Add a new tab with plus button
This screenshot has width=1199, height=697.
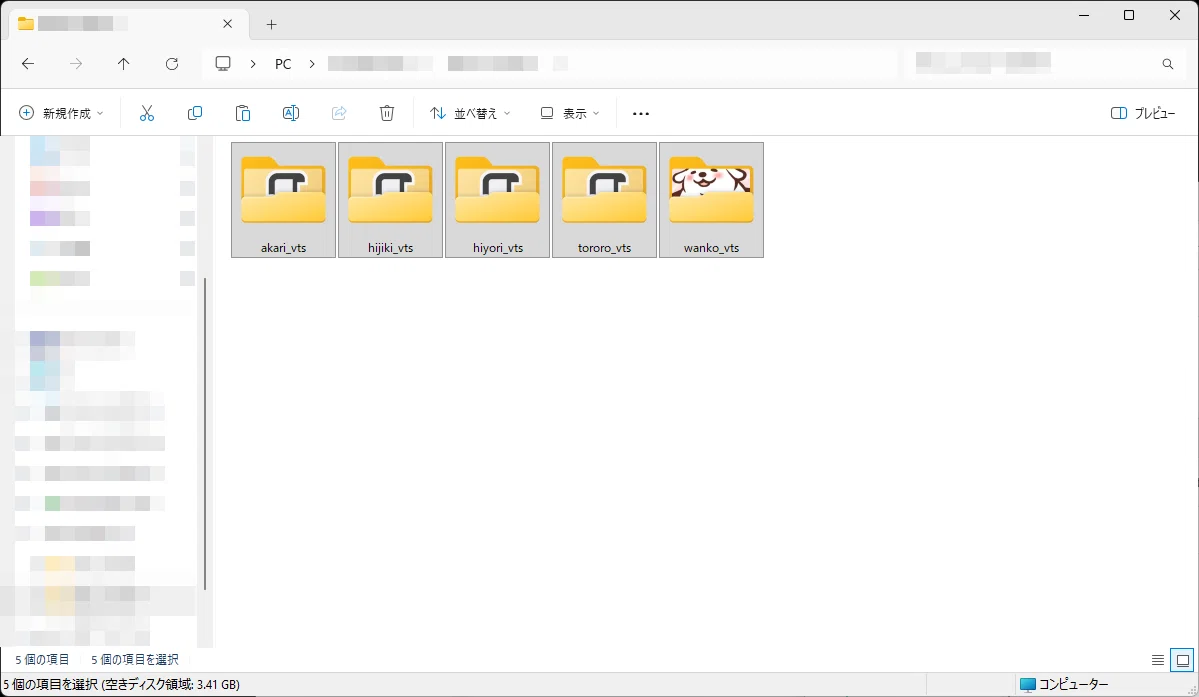click(271, 24)
